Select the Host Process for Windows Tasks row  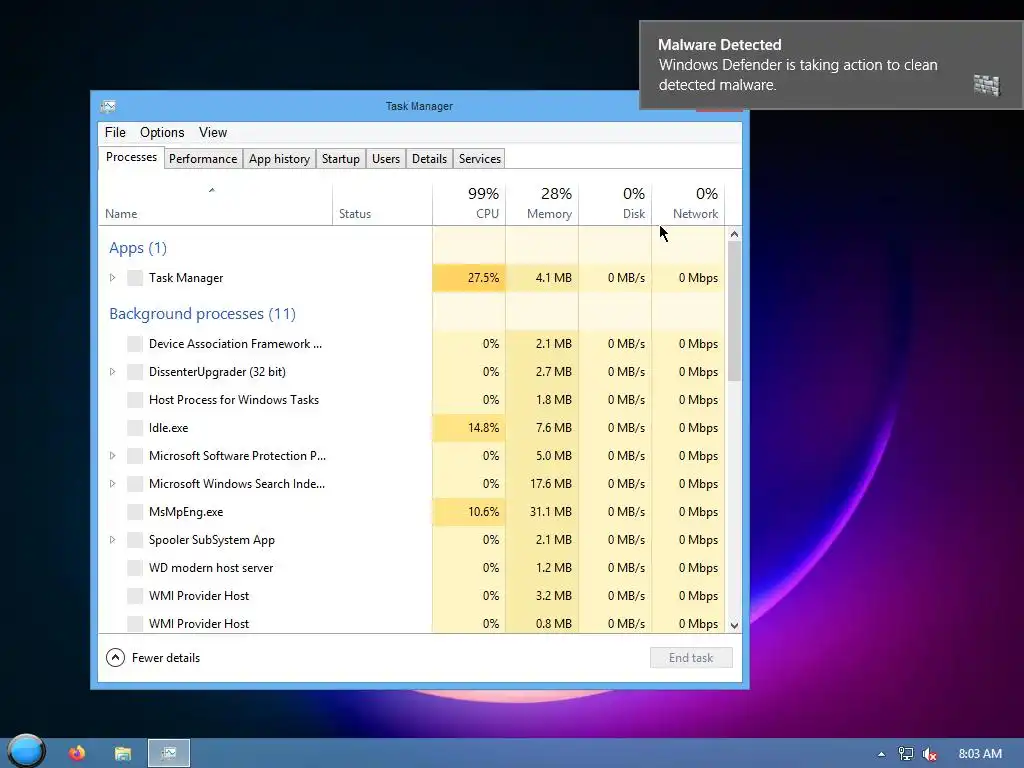(x=411, y=400)
